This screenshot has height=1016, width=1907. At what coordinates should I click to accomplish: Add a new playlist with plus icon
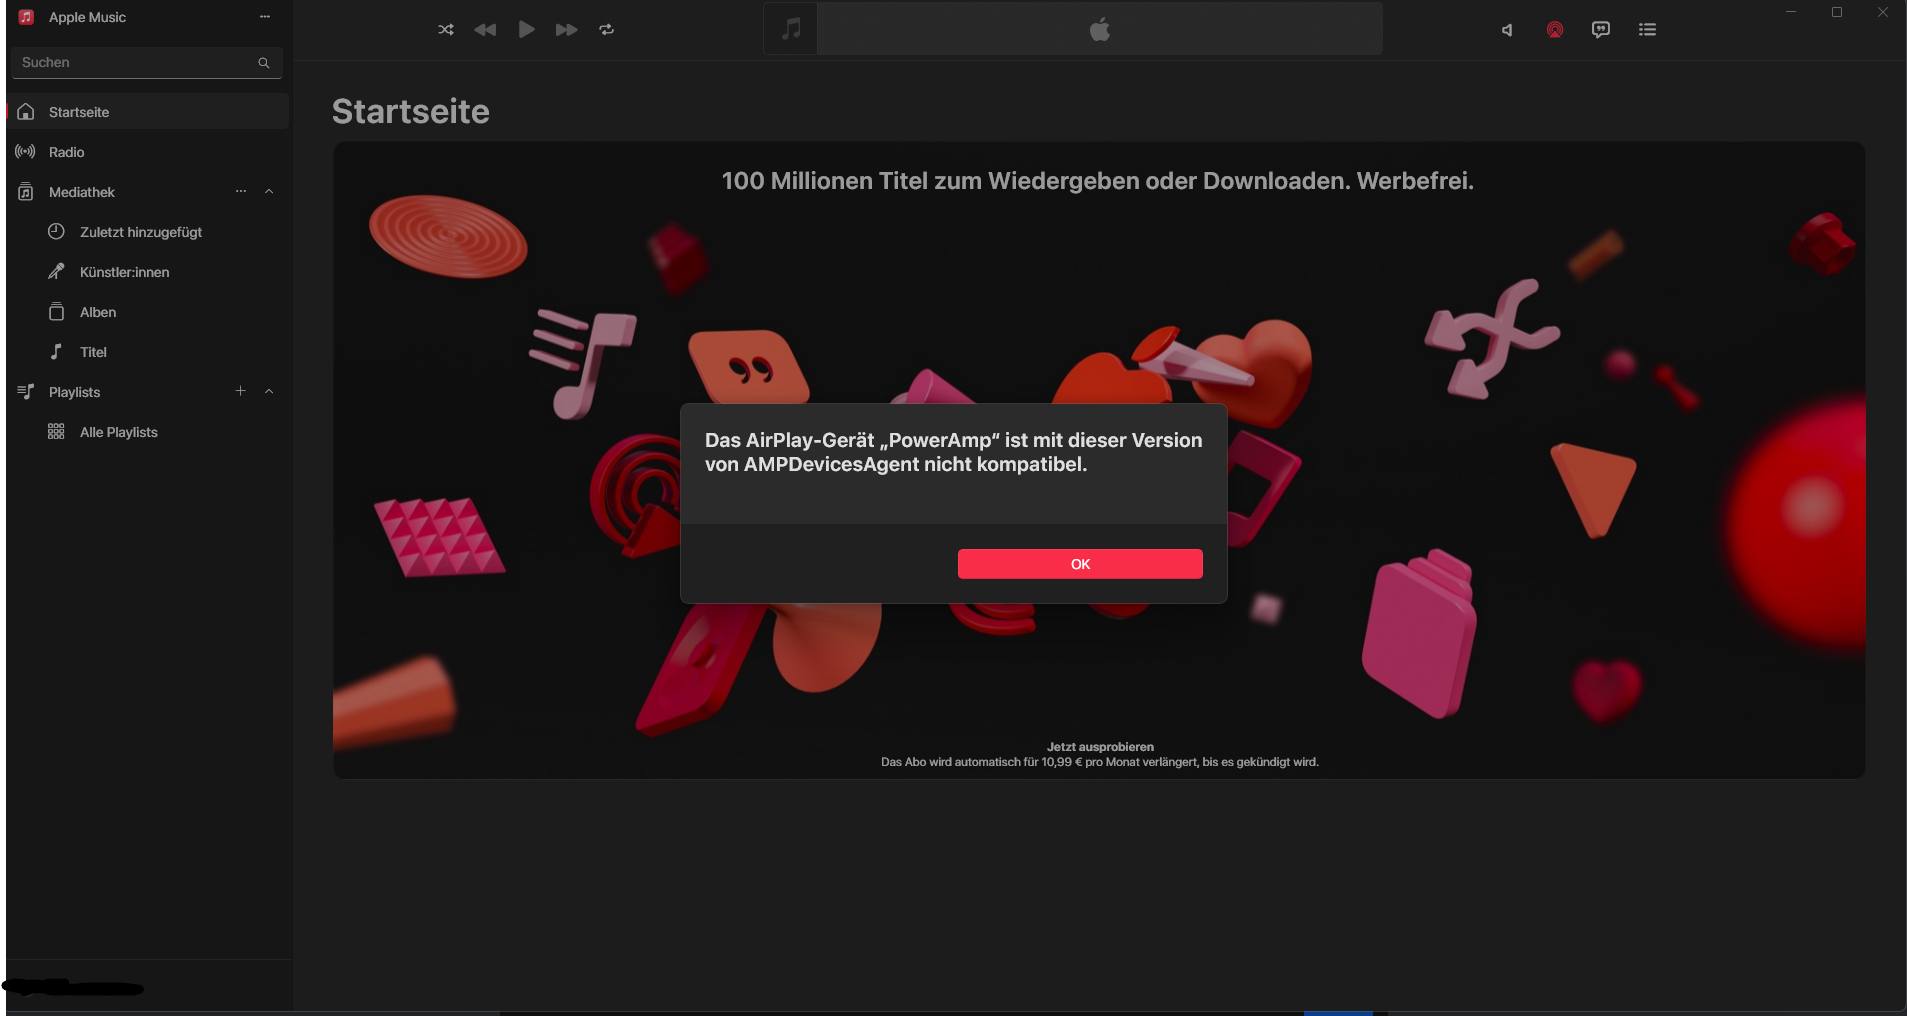point(240,391)
